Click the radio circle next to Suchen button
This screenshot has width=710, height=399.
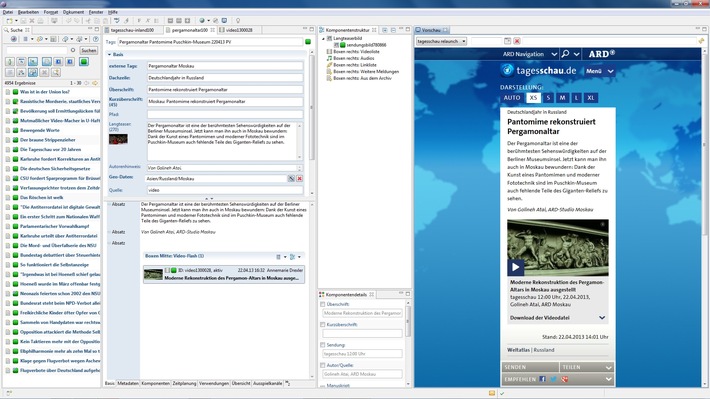[x=73, y=50]
